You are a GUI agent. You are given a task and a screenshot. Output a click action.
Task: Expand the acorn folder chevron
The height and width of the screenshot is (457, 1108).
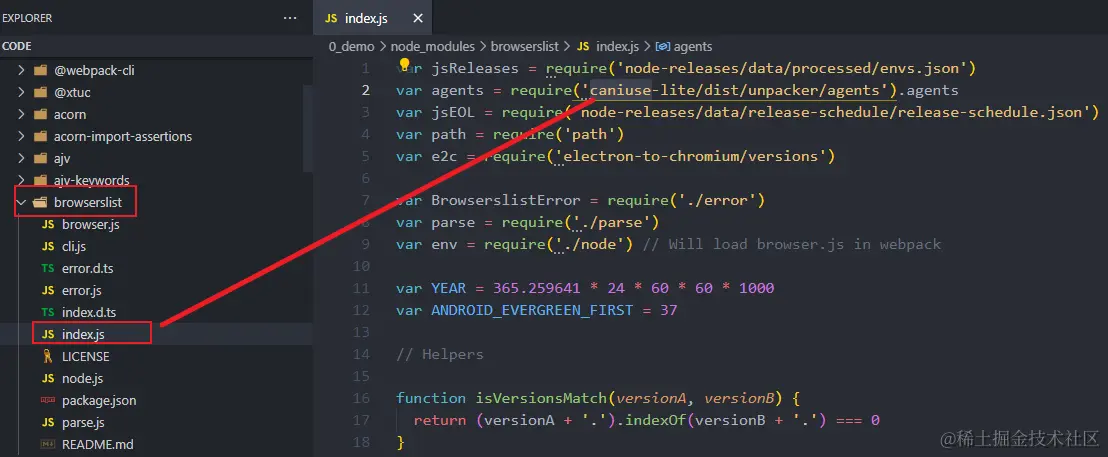coord(20,114)
